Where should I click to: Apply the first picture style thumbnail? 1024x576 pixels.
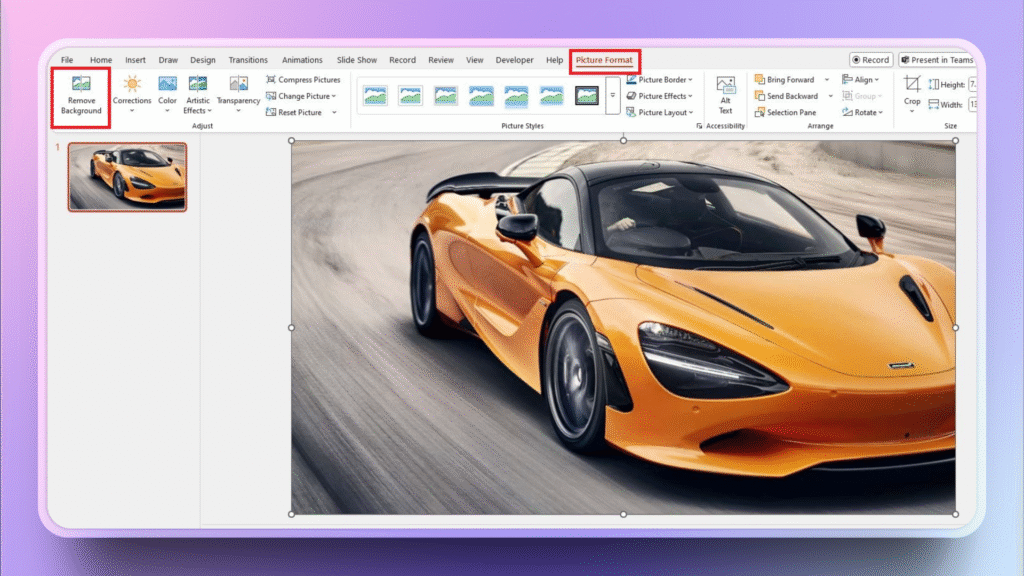coord(375,96)
